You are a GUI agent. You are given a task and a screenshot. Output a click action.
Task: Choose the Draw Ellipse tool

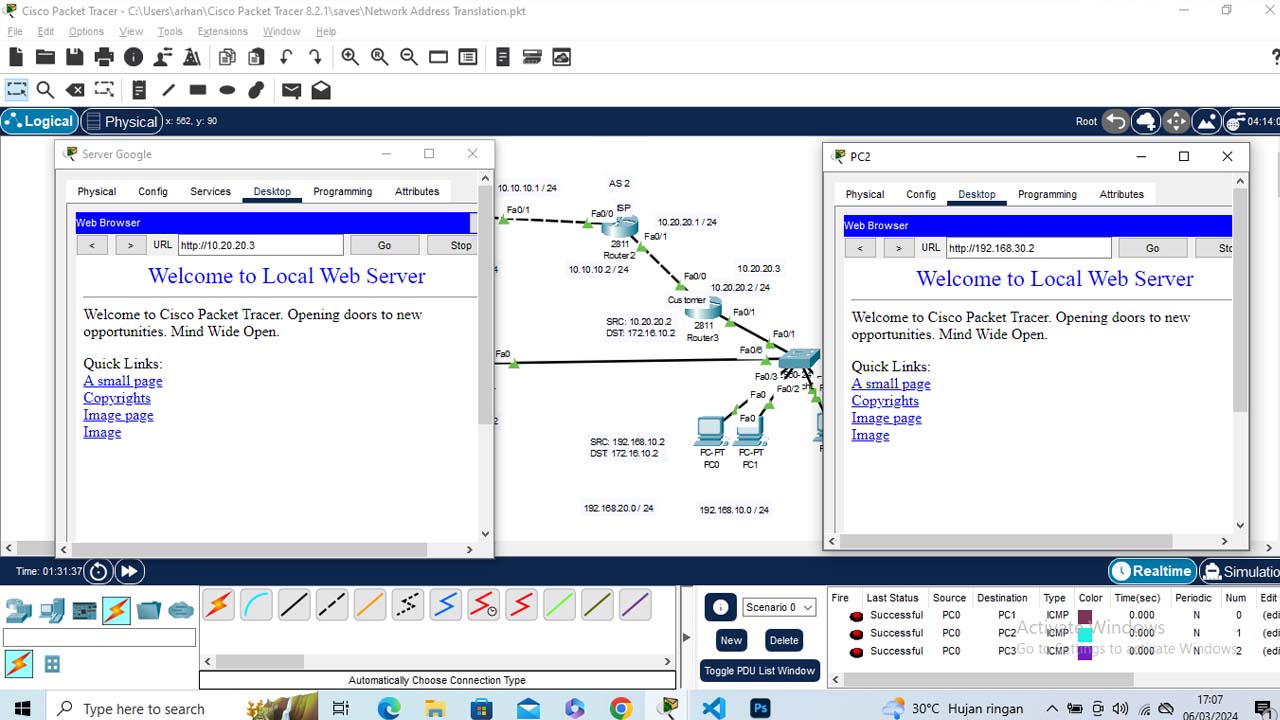tap(227, 90)
